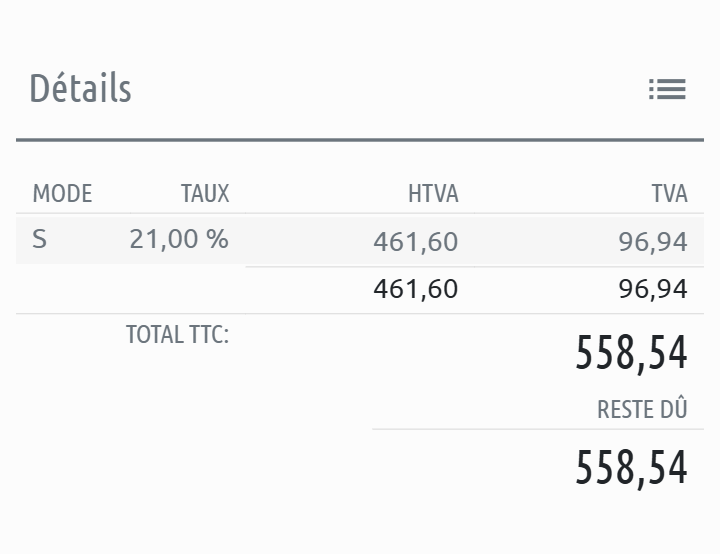This screenshot has height=554, width=720.
Task: Open the list menu icon beside Détails
Action: (x=667, y=90)
